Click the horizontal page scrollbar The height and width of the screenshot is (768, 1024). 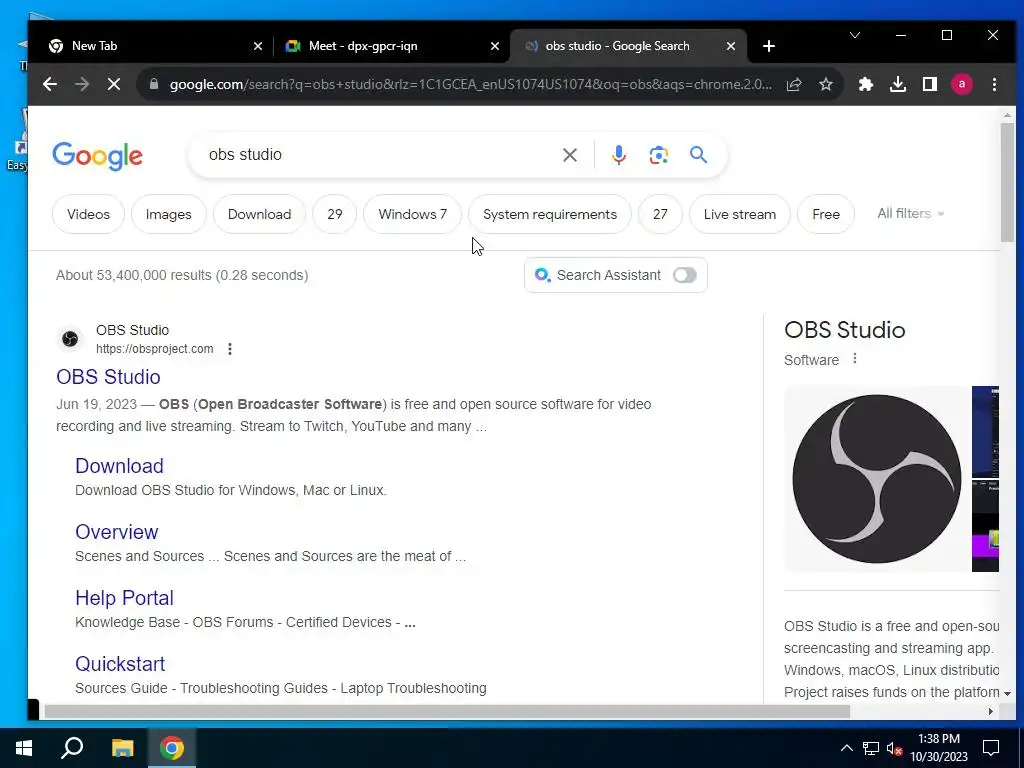coord(447,711)
